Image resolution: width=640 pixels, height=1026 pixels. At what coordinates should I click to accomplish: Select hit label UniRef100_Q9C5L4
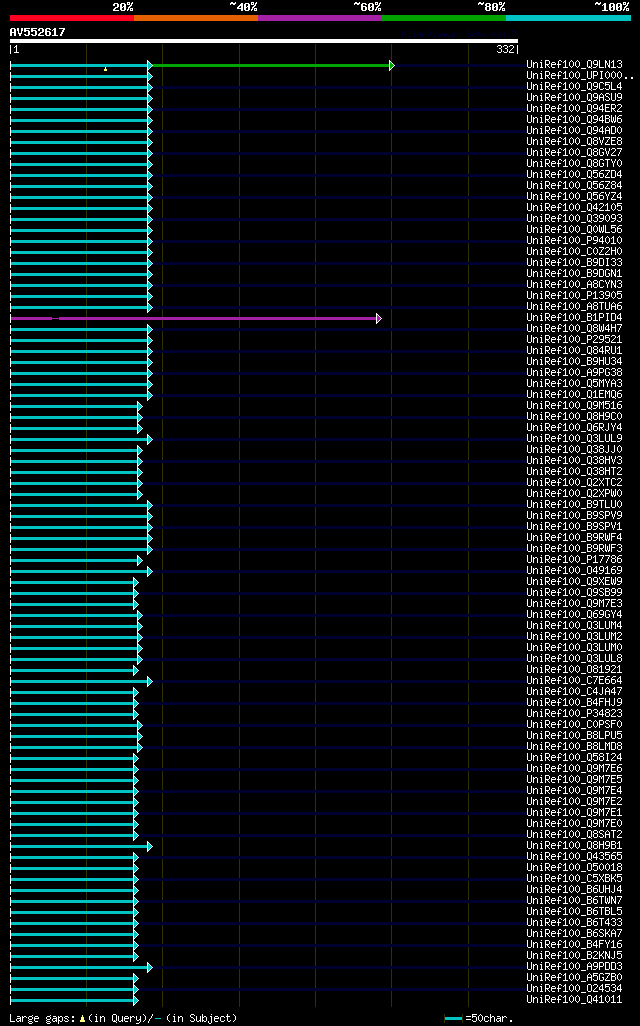[575, 86]
